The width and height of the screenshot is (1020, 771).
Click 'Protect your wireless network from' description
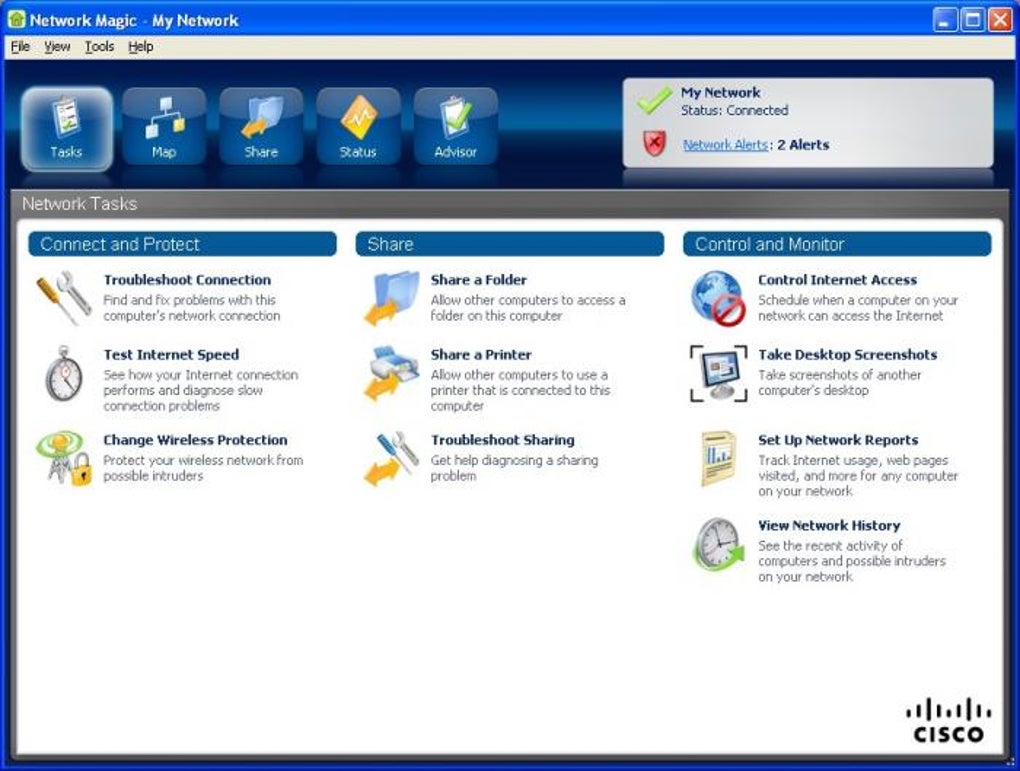tap(203, 460)
